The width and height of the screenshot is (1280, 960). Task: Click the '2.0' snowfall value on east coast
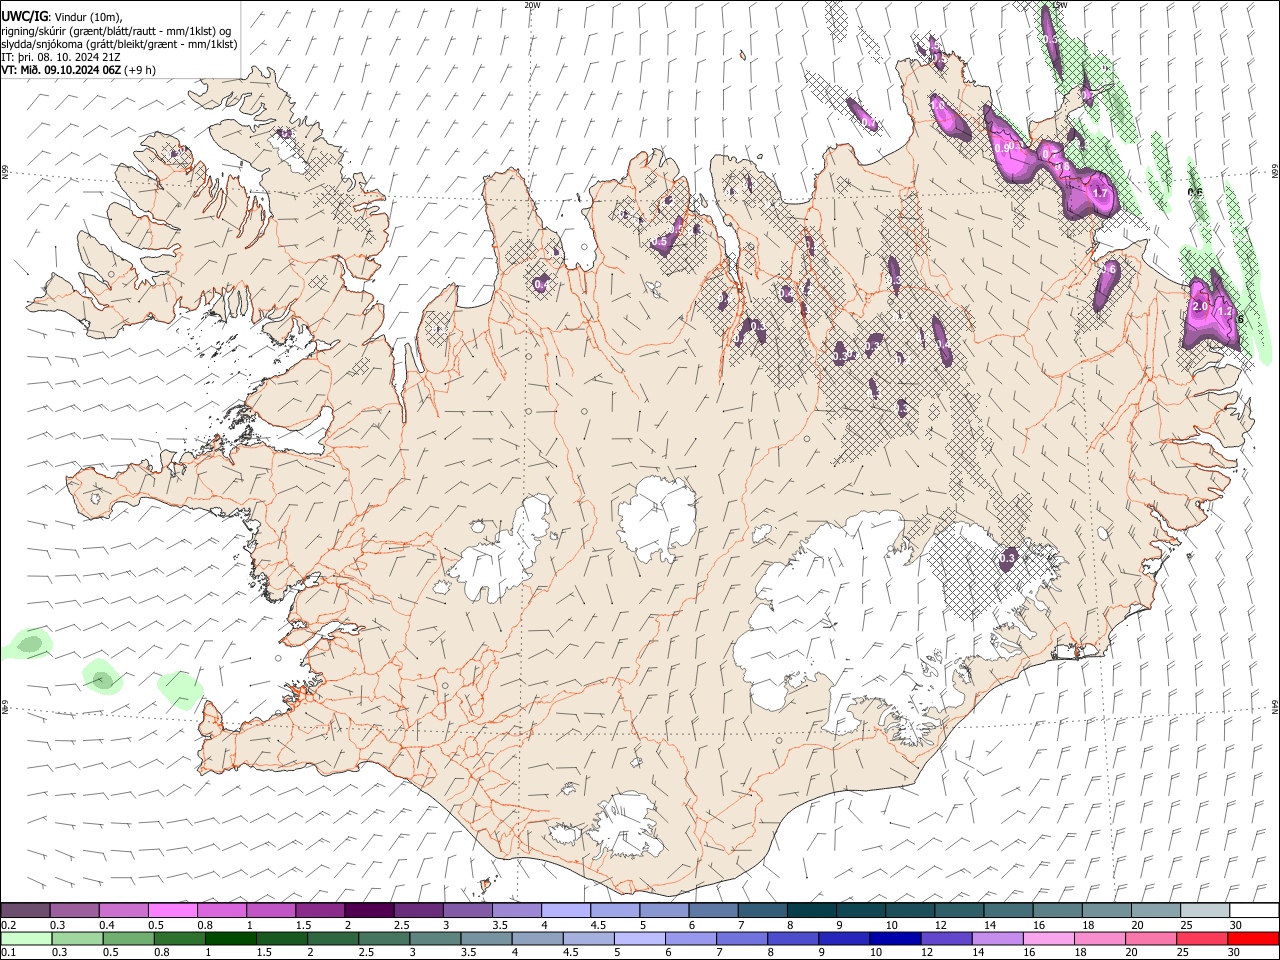[1201, 307]
